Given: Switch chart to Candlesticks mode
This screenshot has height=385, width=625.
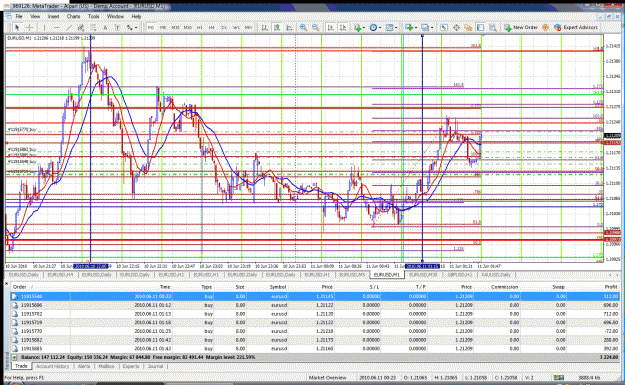Looking at the screenshot, I should [x=277, y=28].
